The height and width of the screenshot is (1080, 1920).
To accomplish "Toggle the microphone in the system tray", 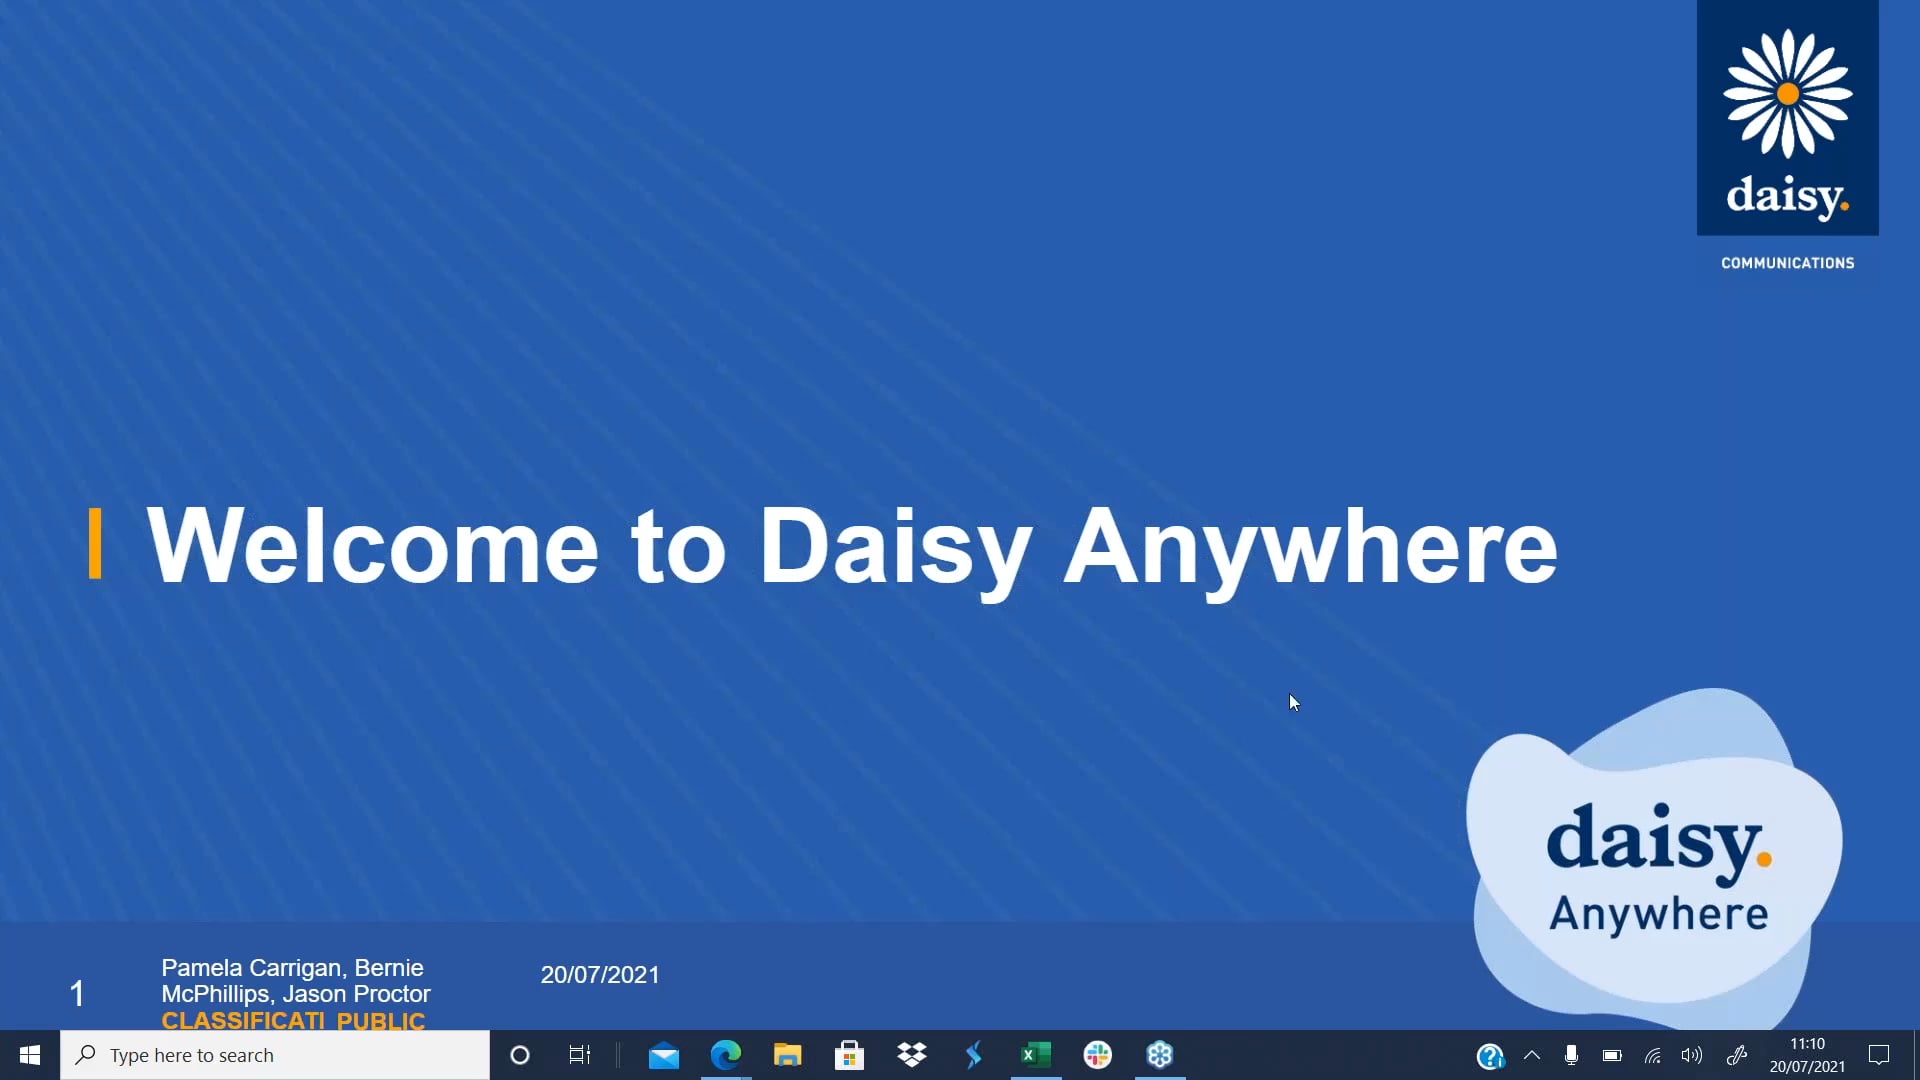I will coord(1572,1055).
